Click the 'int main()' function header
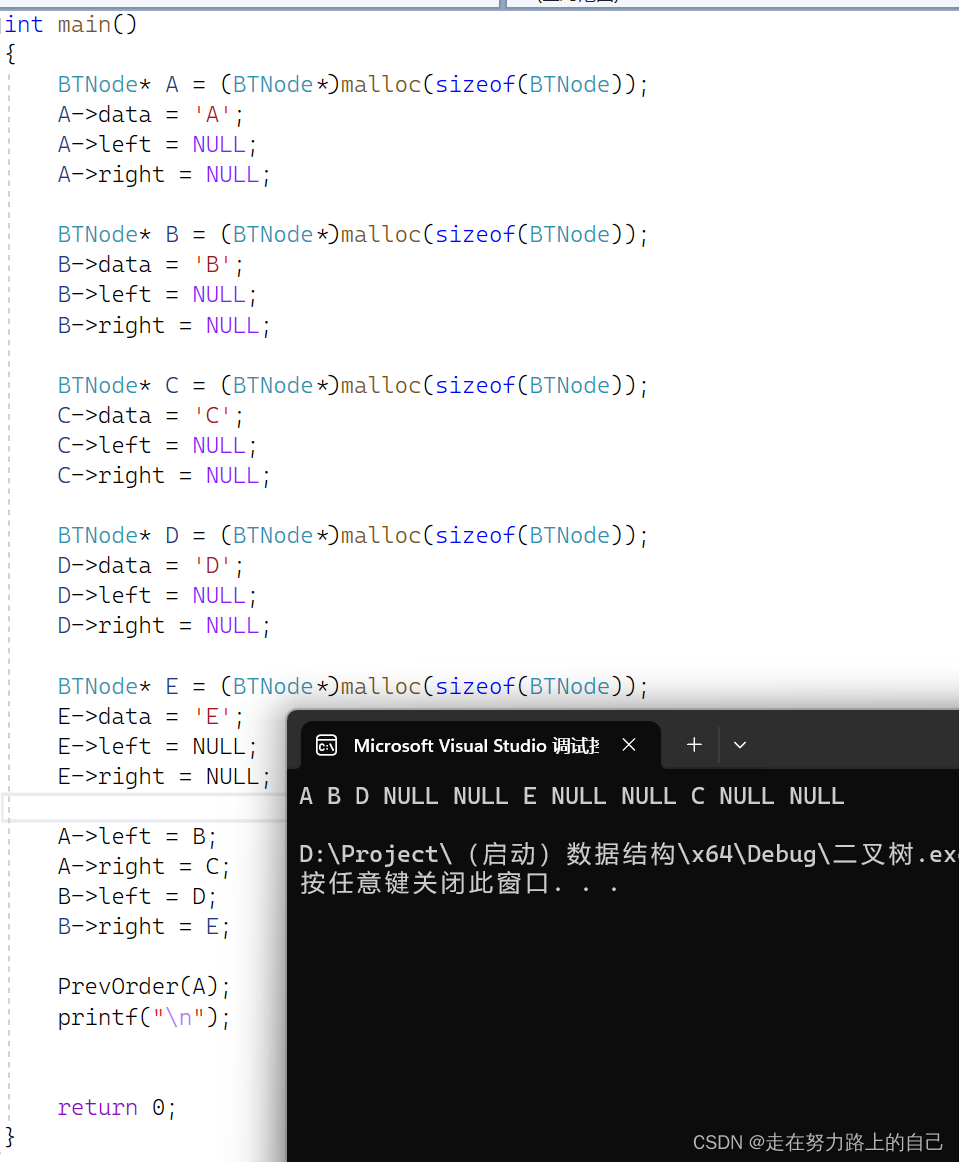The height and width of the screenshot is (1162, 959). 72,25
